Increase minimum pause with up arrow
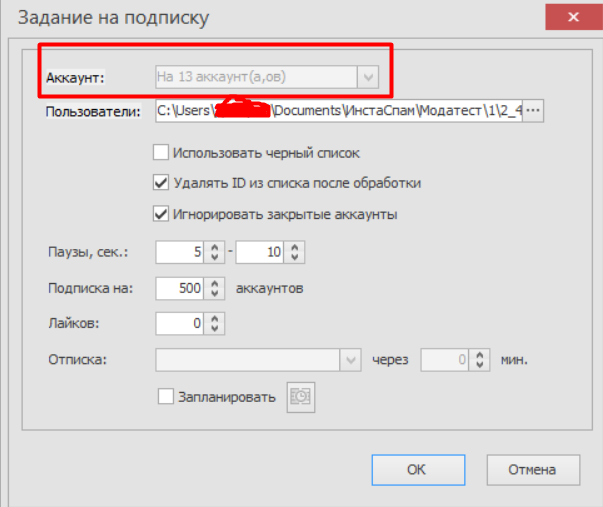This screenshot has height=507, width=603. 215,247
